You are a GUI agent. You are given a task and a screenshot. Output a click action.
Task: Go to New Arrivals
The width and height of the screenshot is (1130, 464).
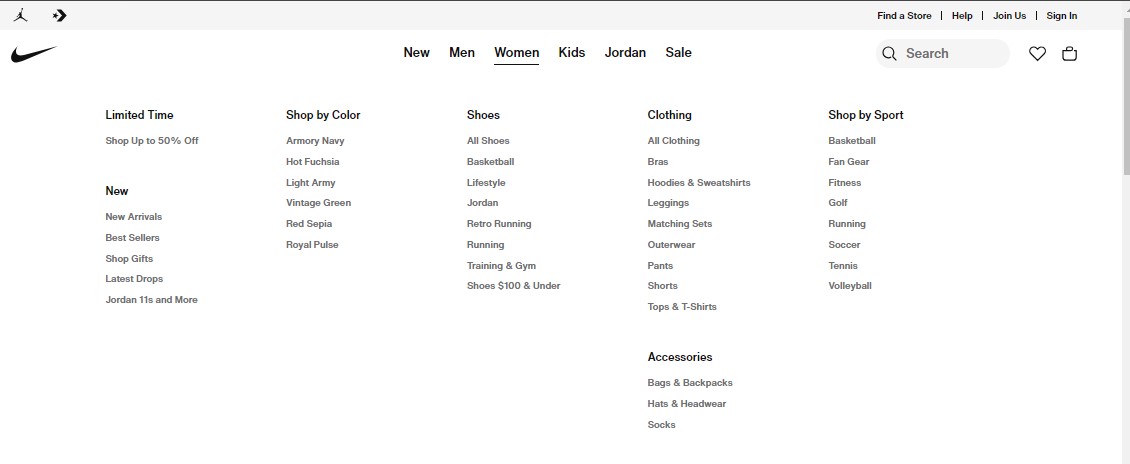click(x=133, y=217)
